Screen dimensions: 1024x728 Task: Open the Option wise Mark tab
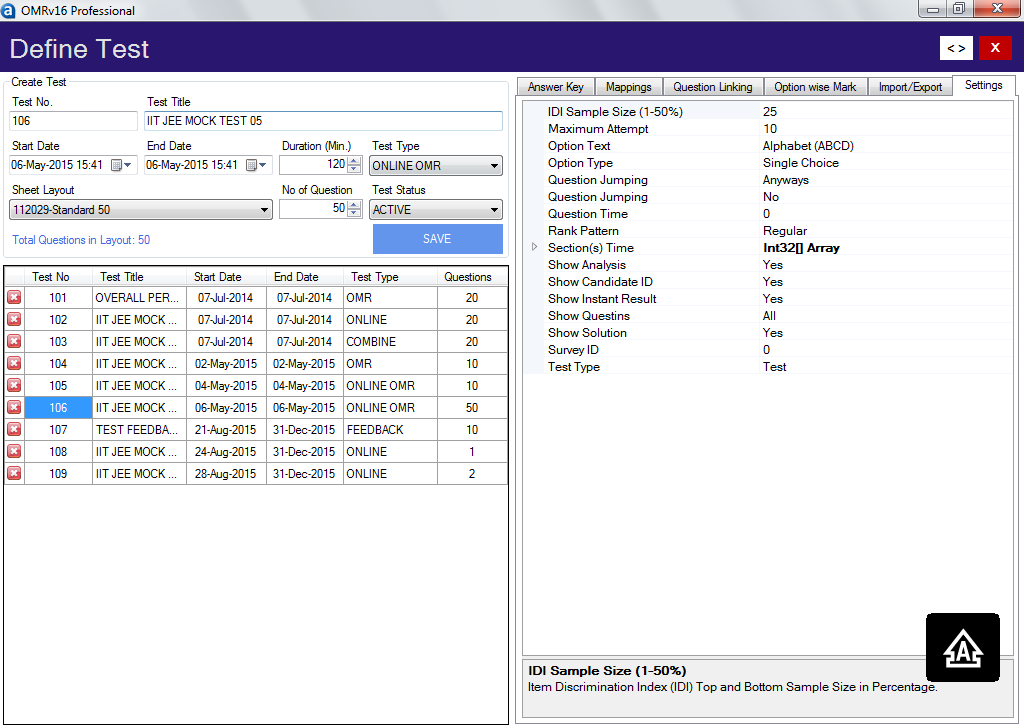coord(815,87)
